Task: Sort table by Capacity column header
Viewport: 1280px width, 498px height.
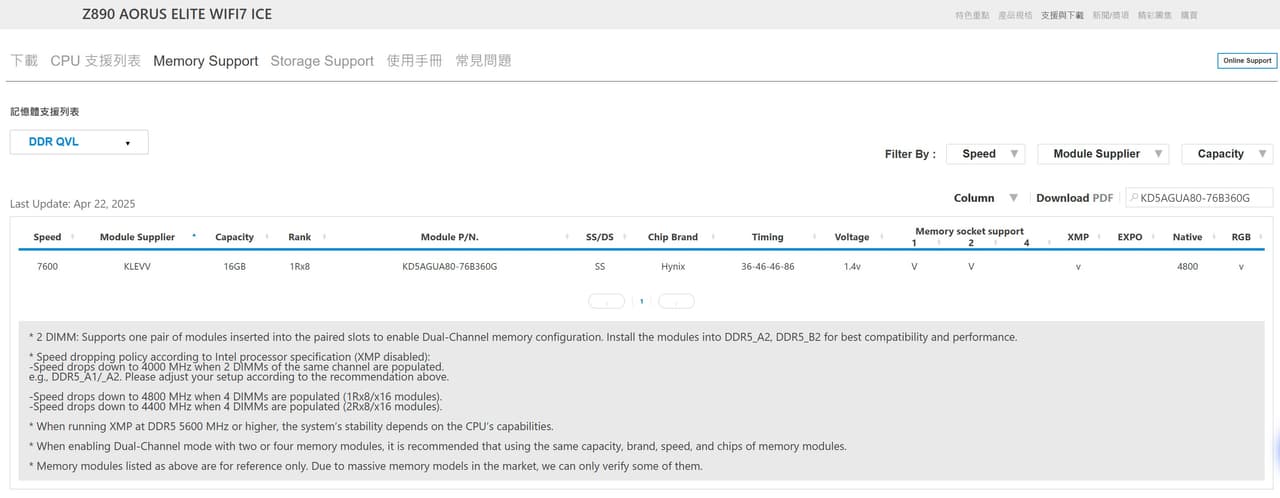Action: click(x=234, y=237)
